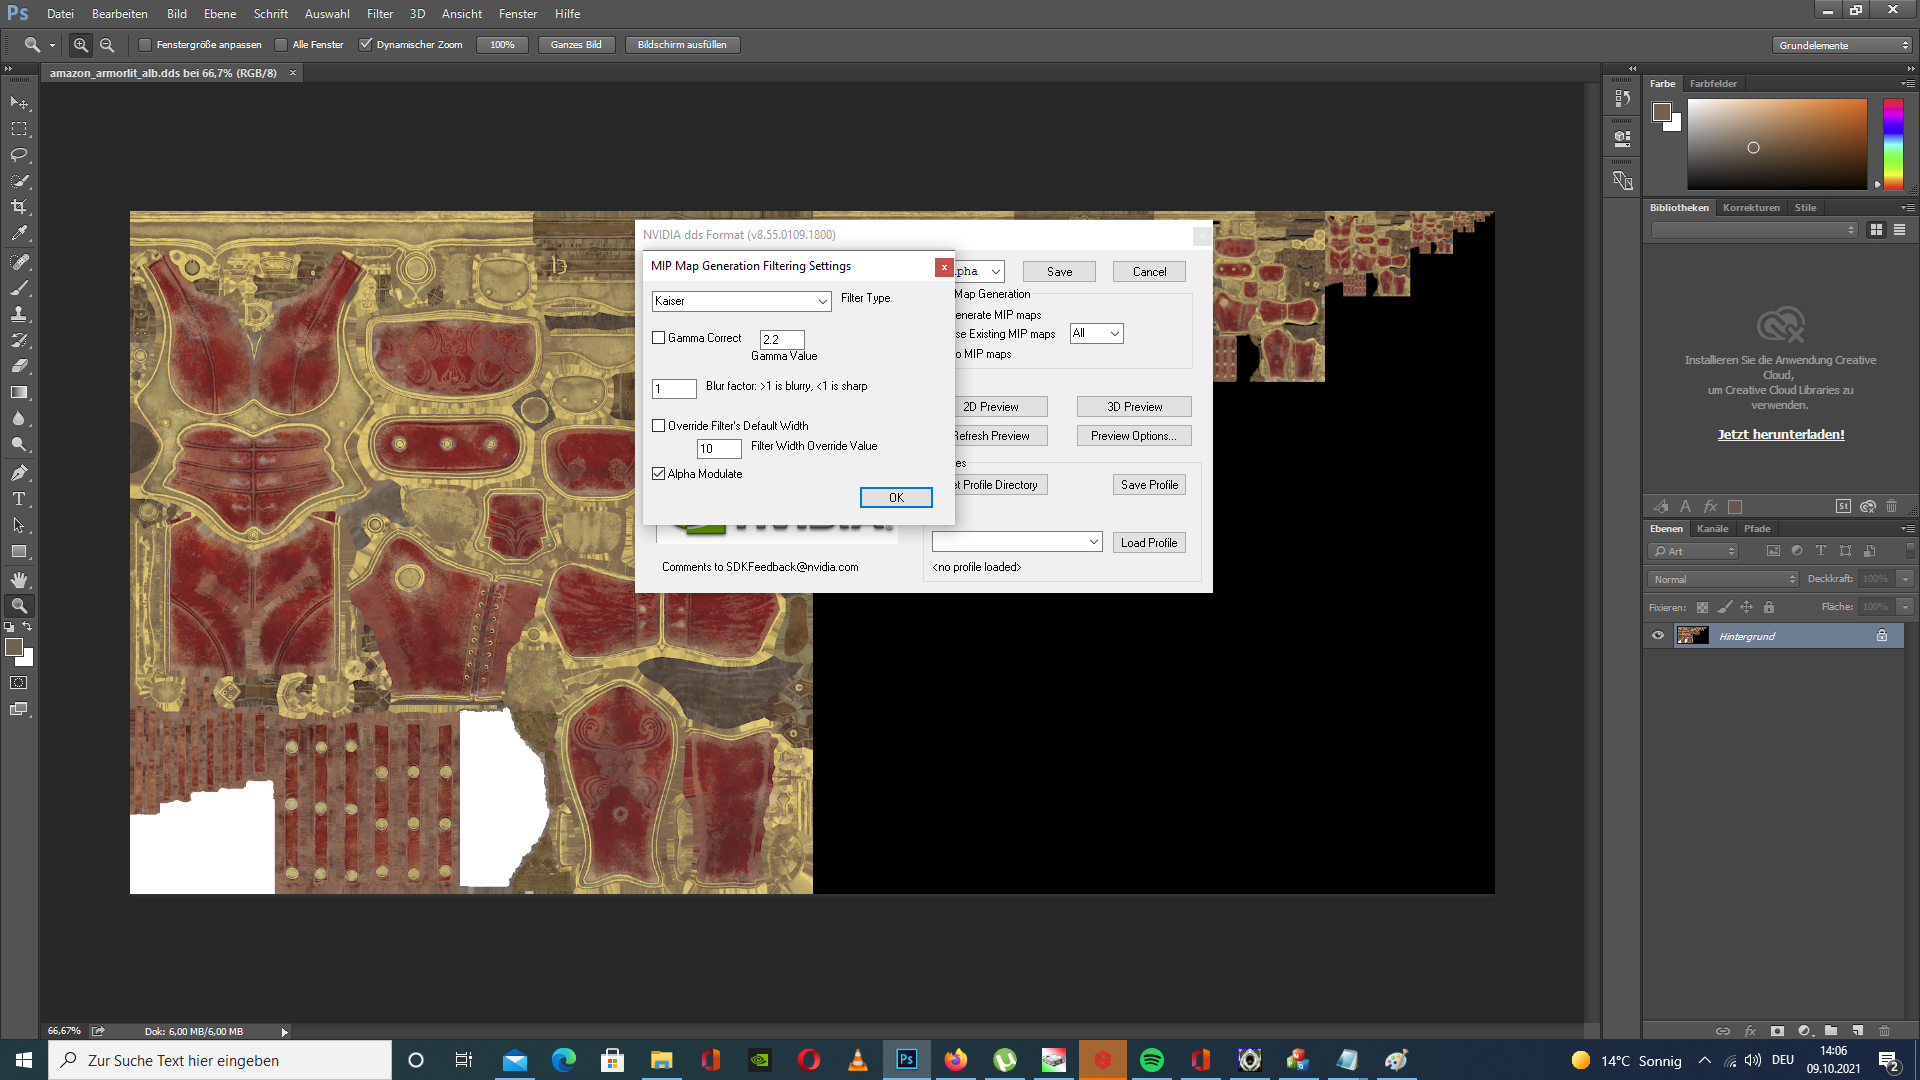Open the Create New Layer icon

pos(1859,1031)
